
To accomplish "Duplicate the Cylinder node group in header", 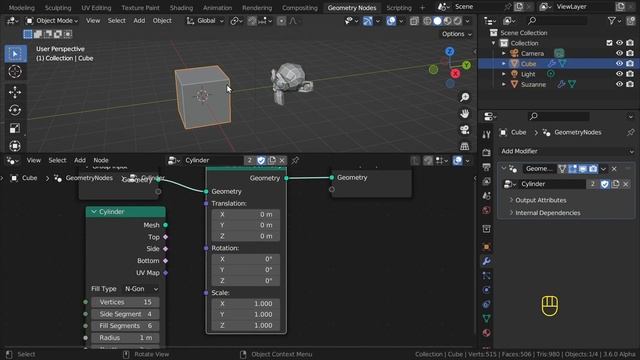I will pos(272,160).
